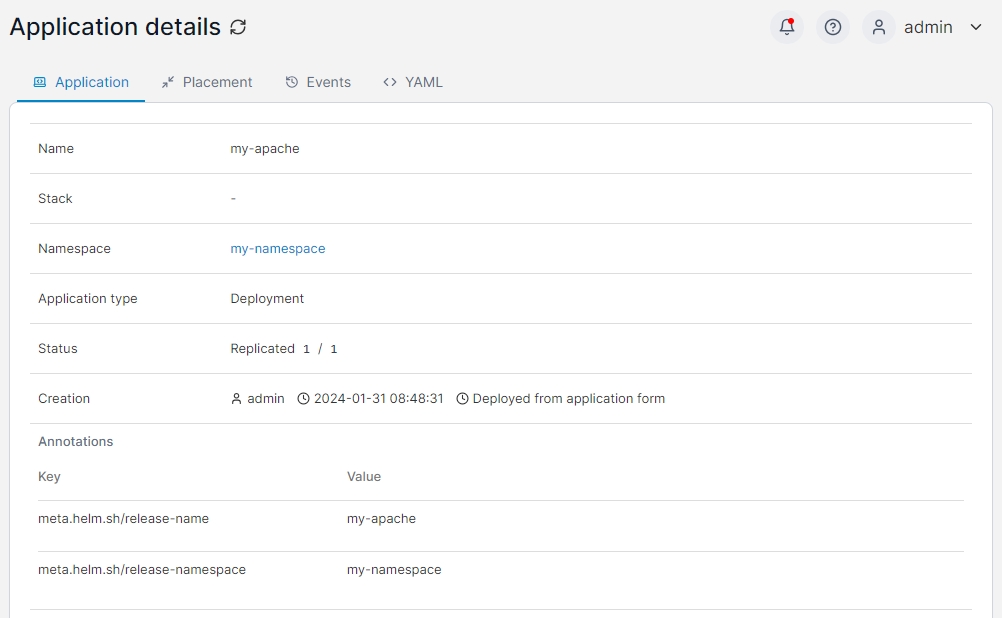
Task: Click the Deployment application type value
Action: pyautogui.click(x=267, y=299)
